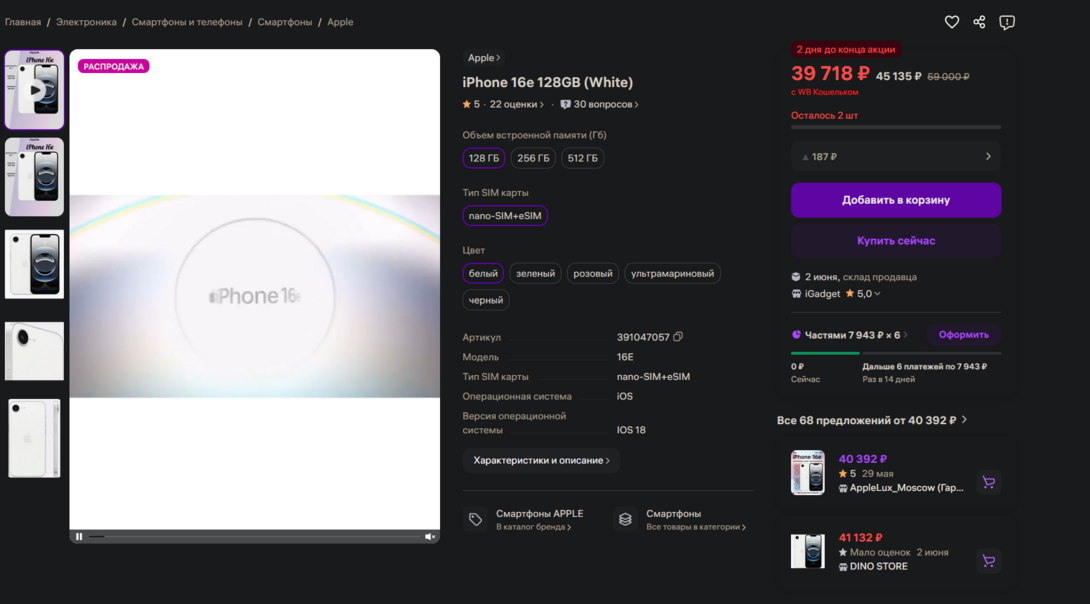This screenshot has height=604, width=1090.
Task: Click the report complaint icon
Action: [x=1007, y=22]
